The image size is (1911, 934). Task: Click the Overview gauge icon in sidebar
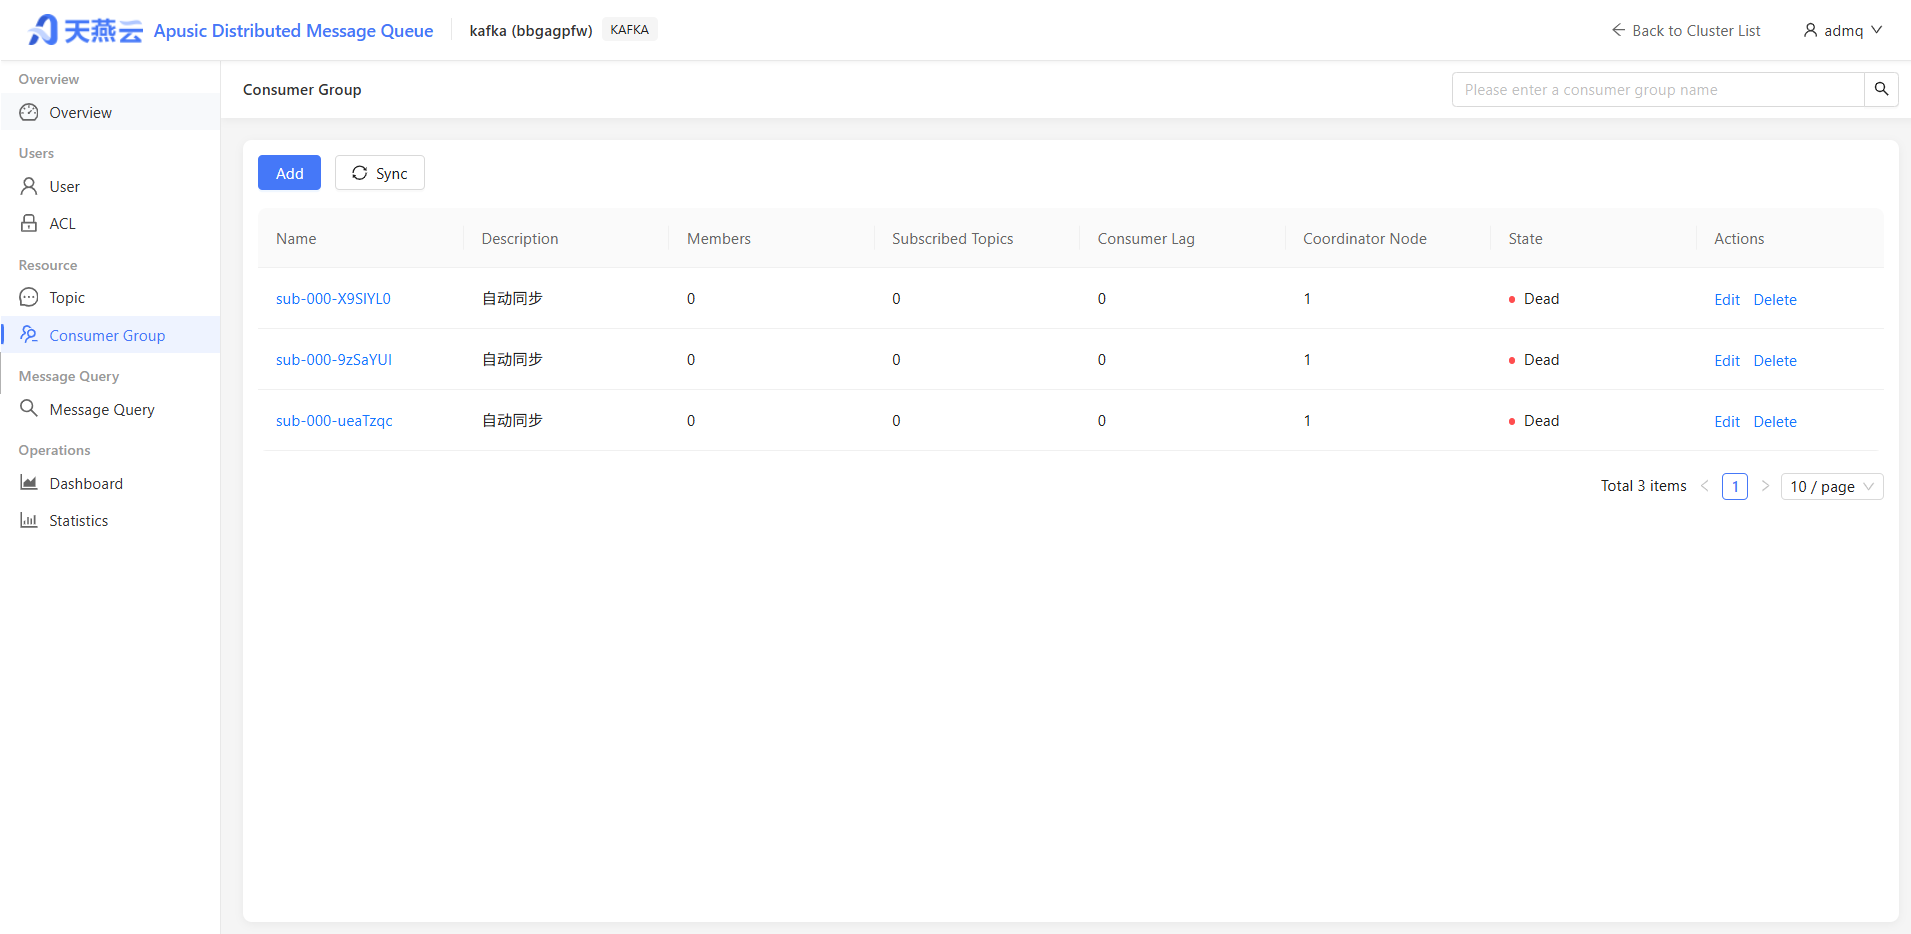pyautogui.click(x=29, y=112)
